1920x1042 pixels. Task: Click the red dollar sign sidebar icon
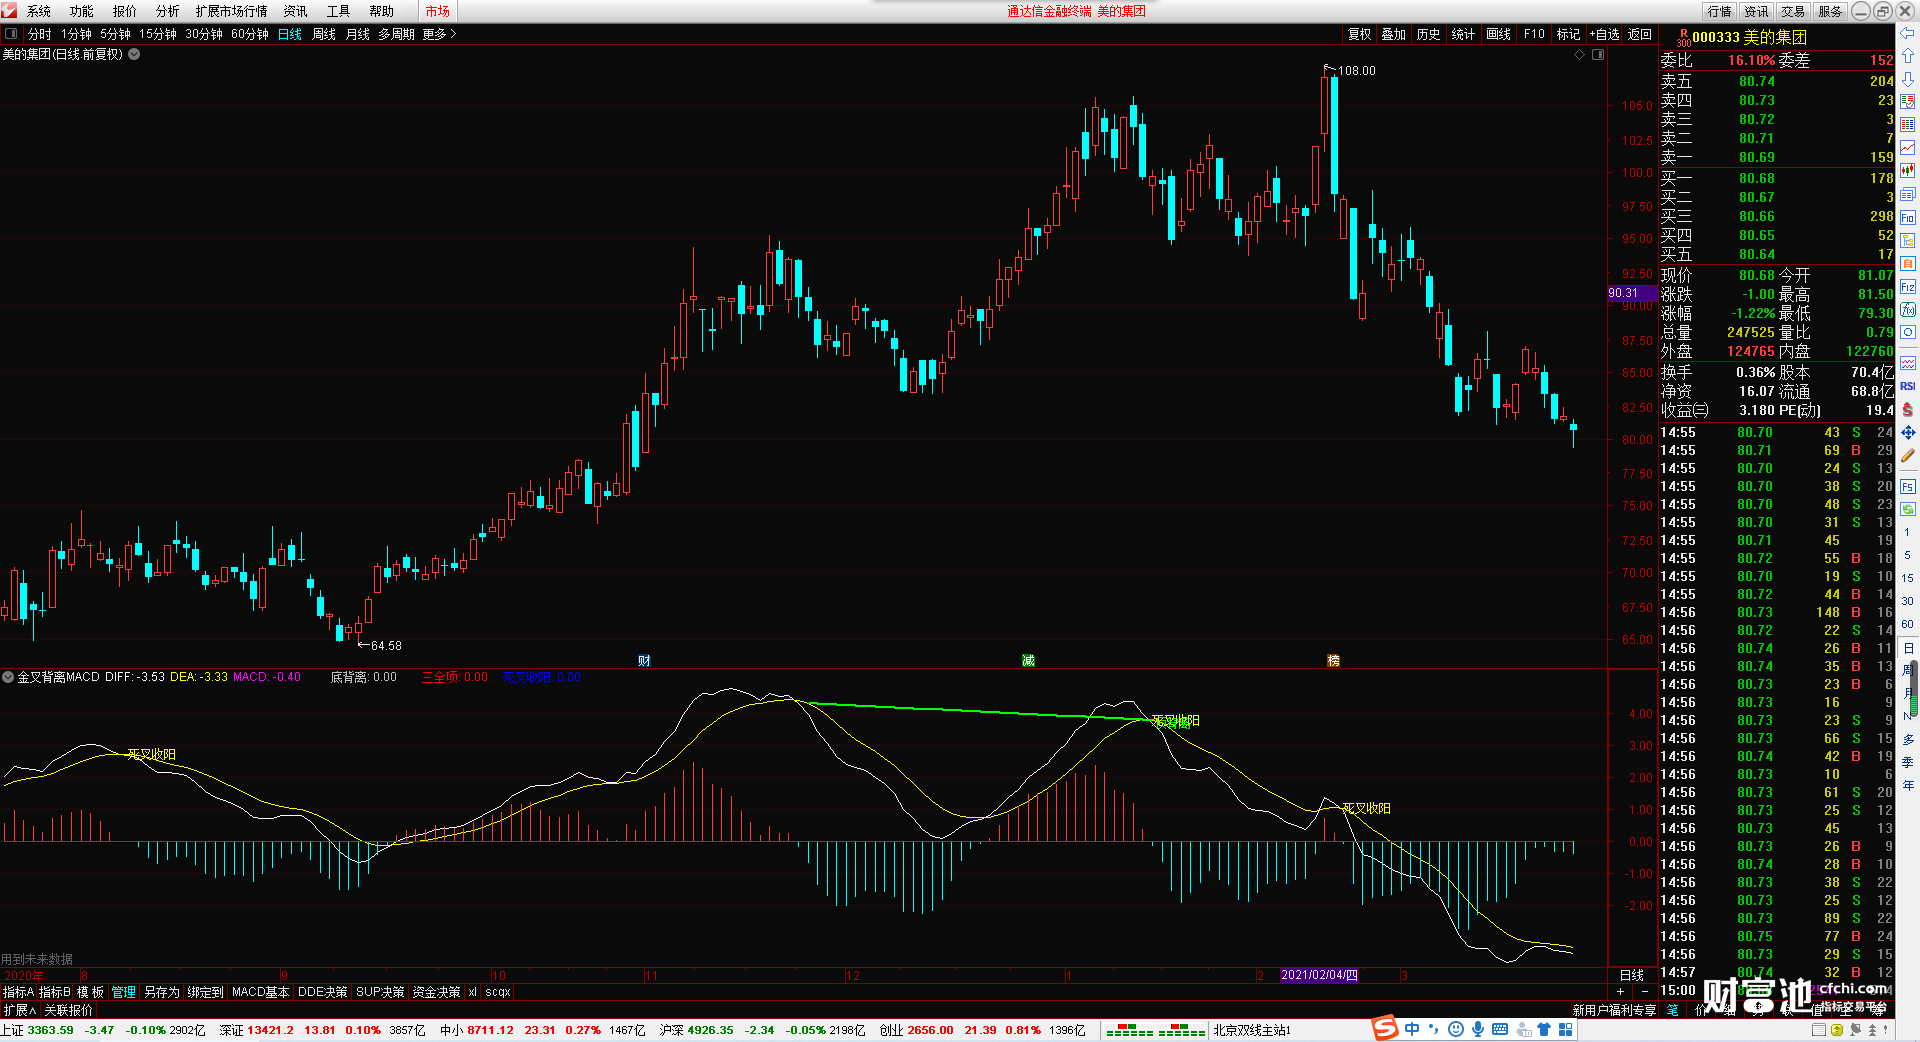1908,409
